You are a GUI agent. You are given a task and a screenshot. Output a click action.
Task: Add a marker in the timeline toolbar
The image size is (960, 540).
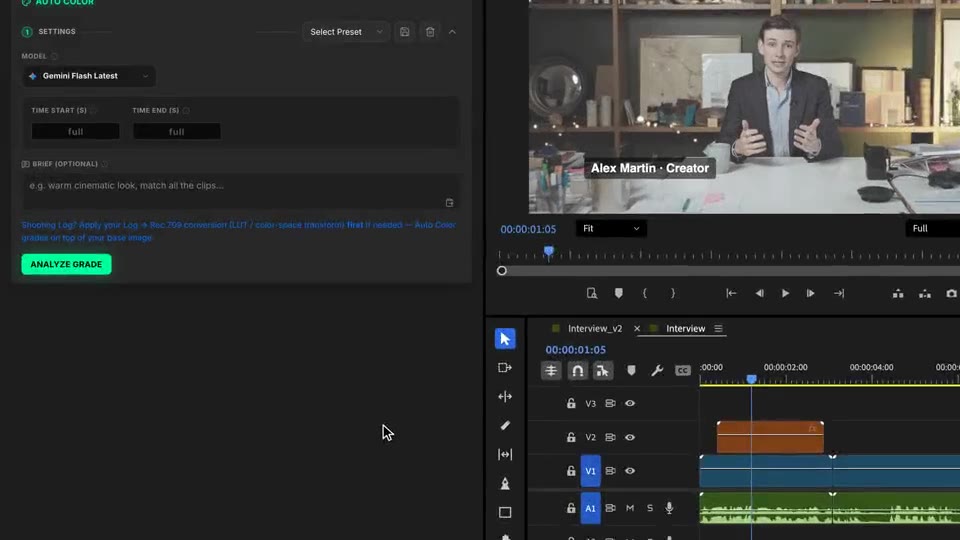coord(631,370)
